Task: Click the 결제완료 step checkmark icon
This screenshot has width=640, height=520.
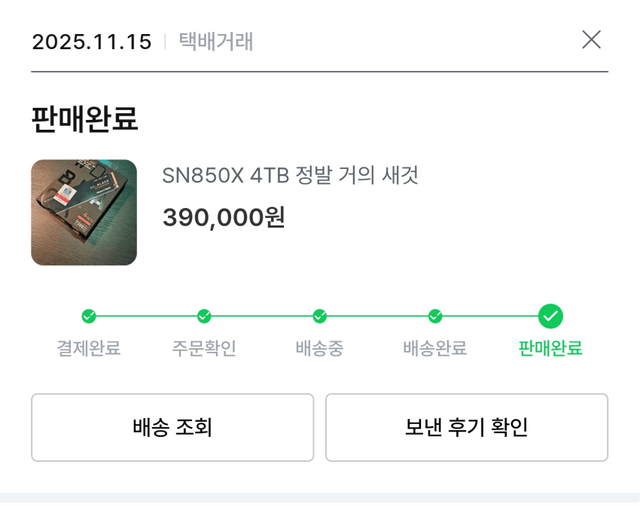Action: (89, 316)
